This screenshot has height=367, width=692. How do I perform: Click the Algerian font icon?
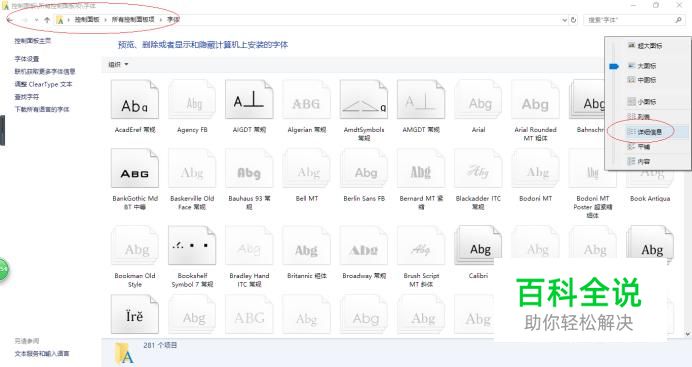307,100
